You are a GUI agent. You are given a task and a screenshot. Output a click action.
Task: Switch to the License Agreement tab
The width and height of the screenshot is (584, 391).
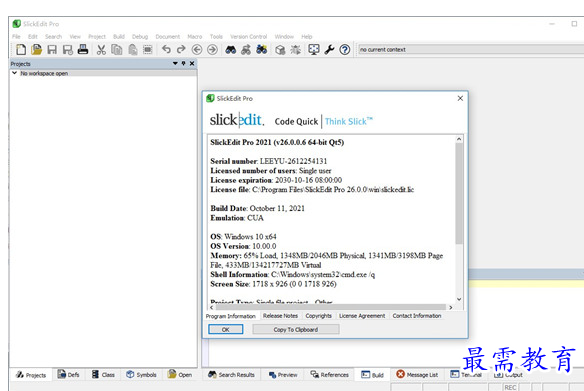click(x=362, y=315)
